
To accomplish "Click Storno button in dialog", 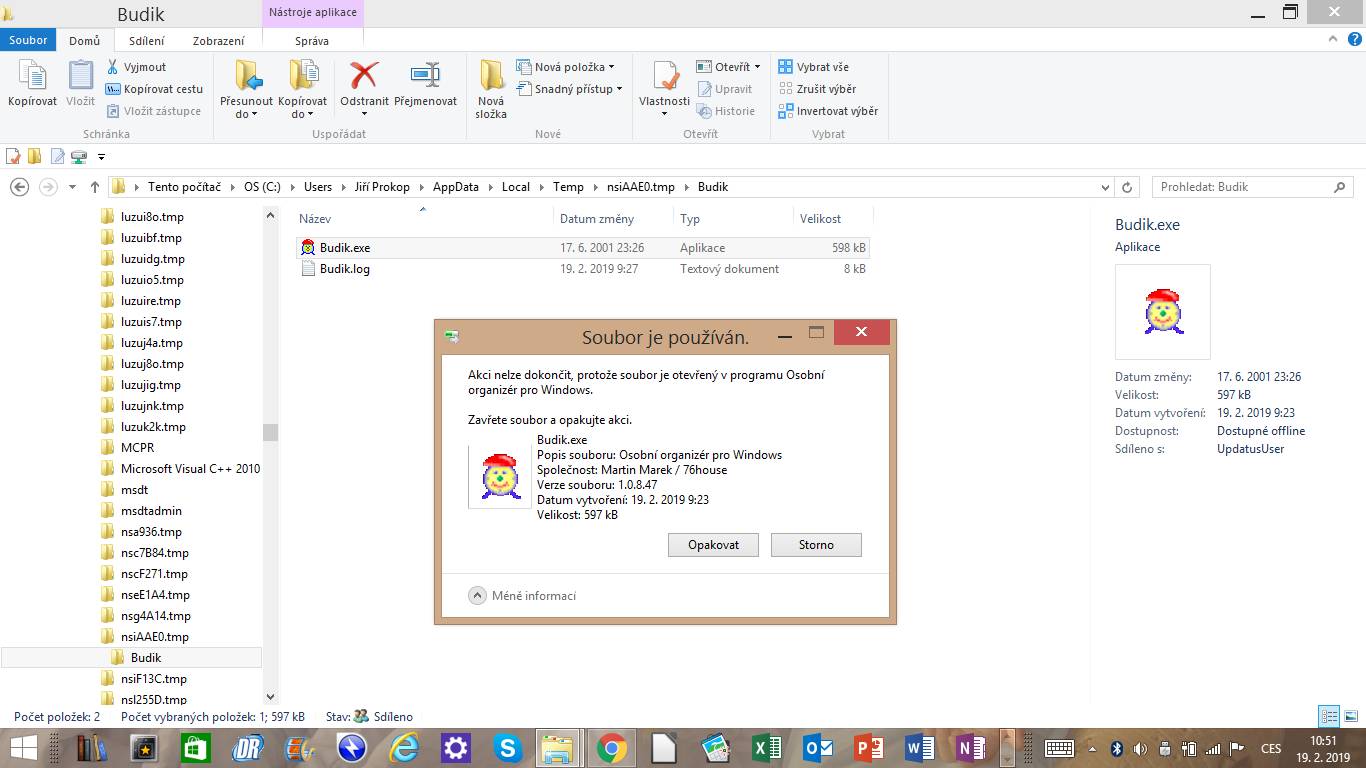I will [x=816, y=545].
